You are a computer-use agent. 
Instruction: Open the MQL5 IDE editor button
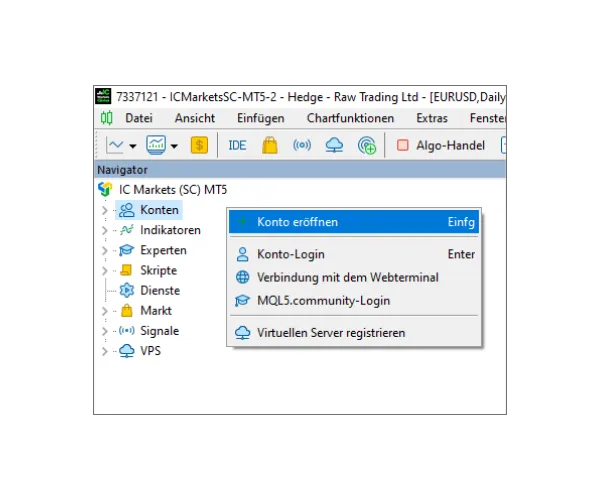tap(237, 145)
